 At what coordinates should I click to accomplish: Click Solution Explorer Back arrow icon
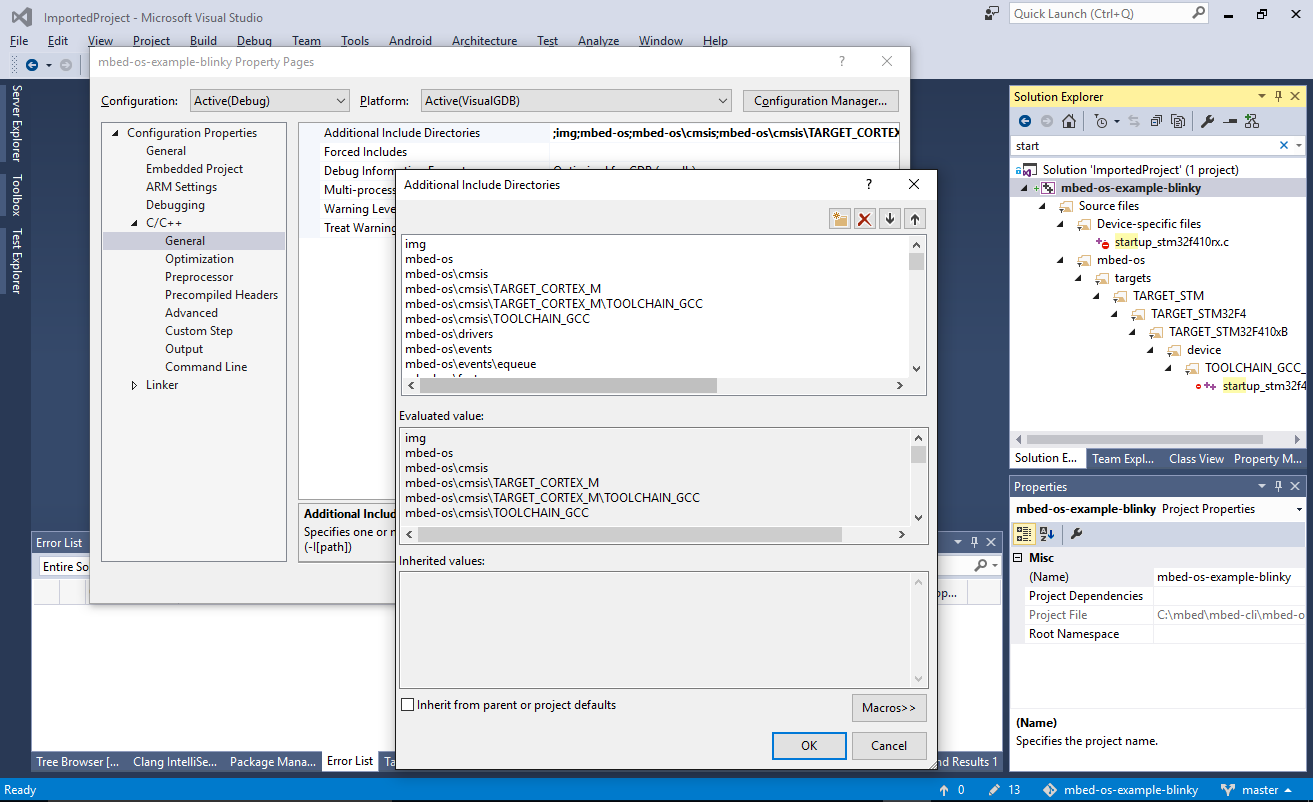(1025, 121)
